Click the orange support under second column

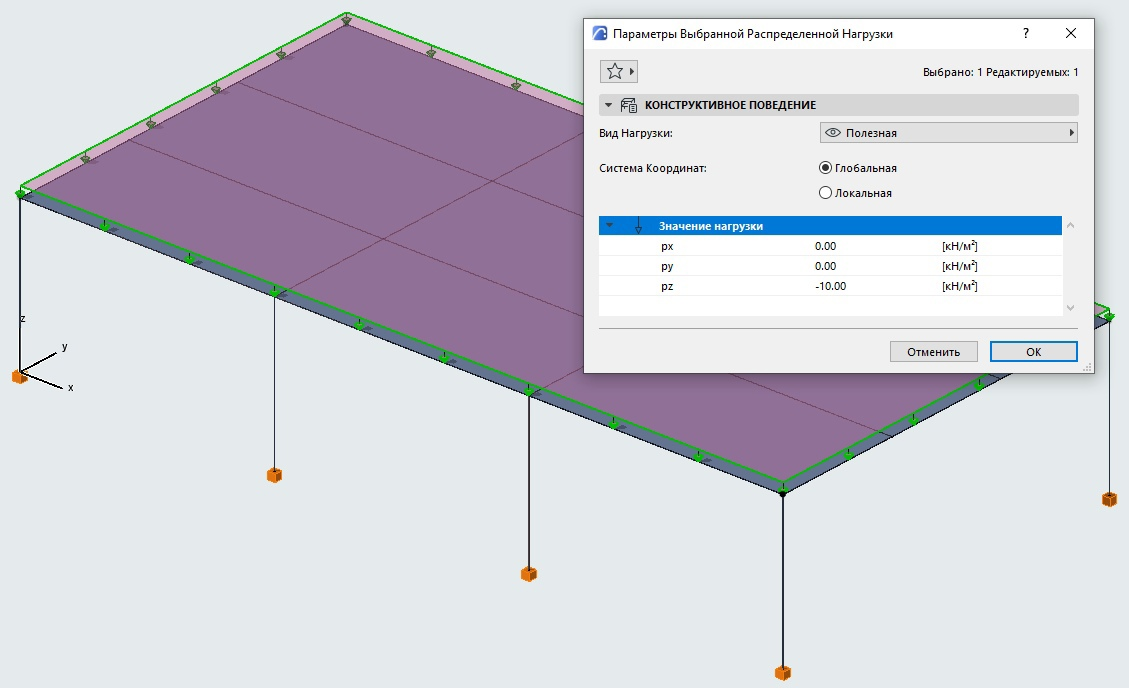(x=274, y=475)
